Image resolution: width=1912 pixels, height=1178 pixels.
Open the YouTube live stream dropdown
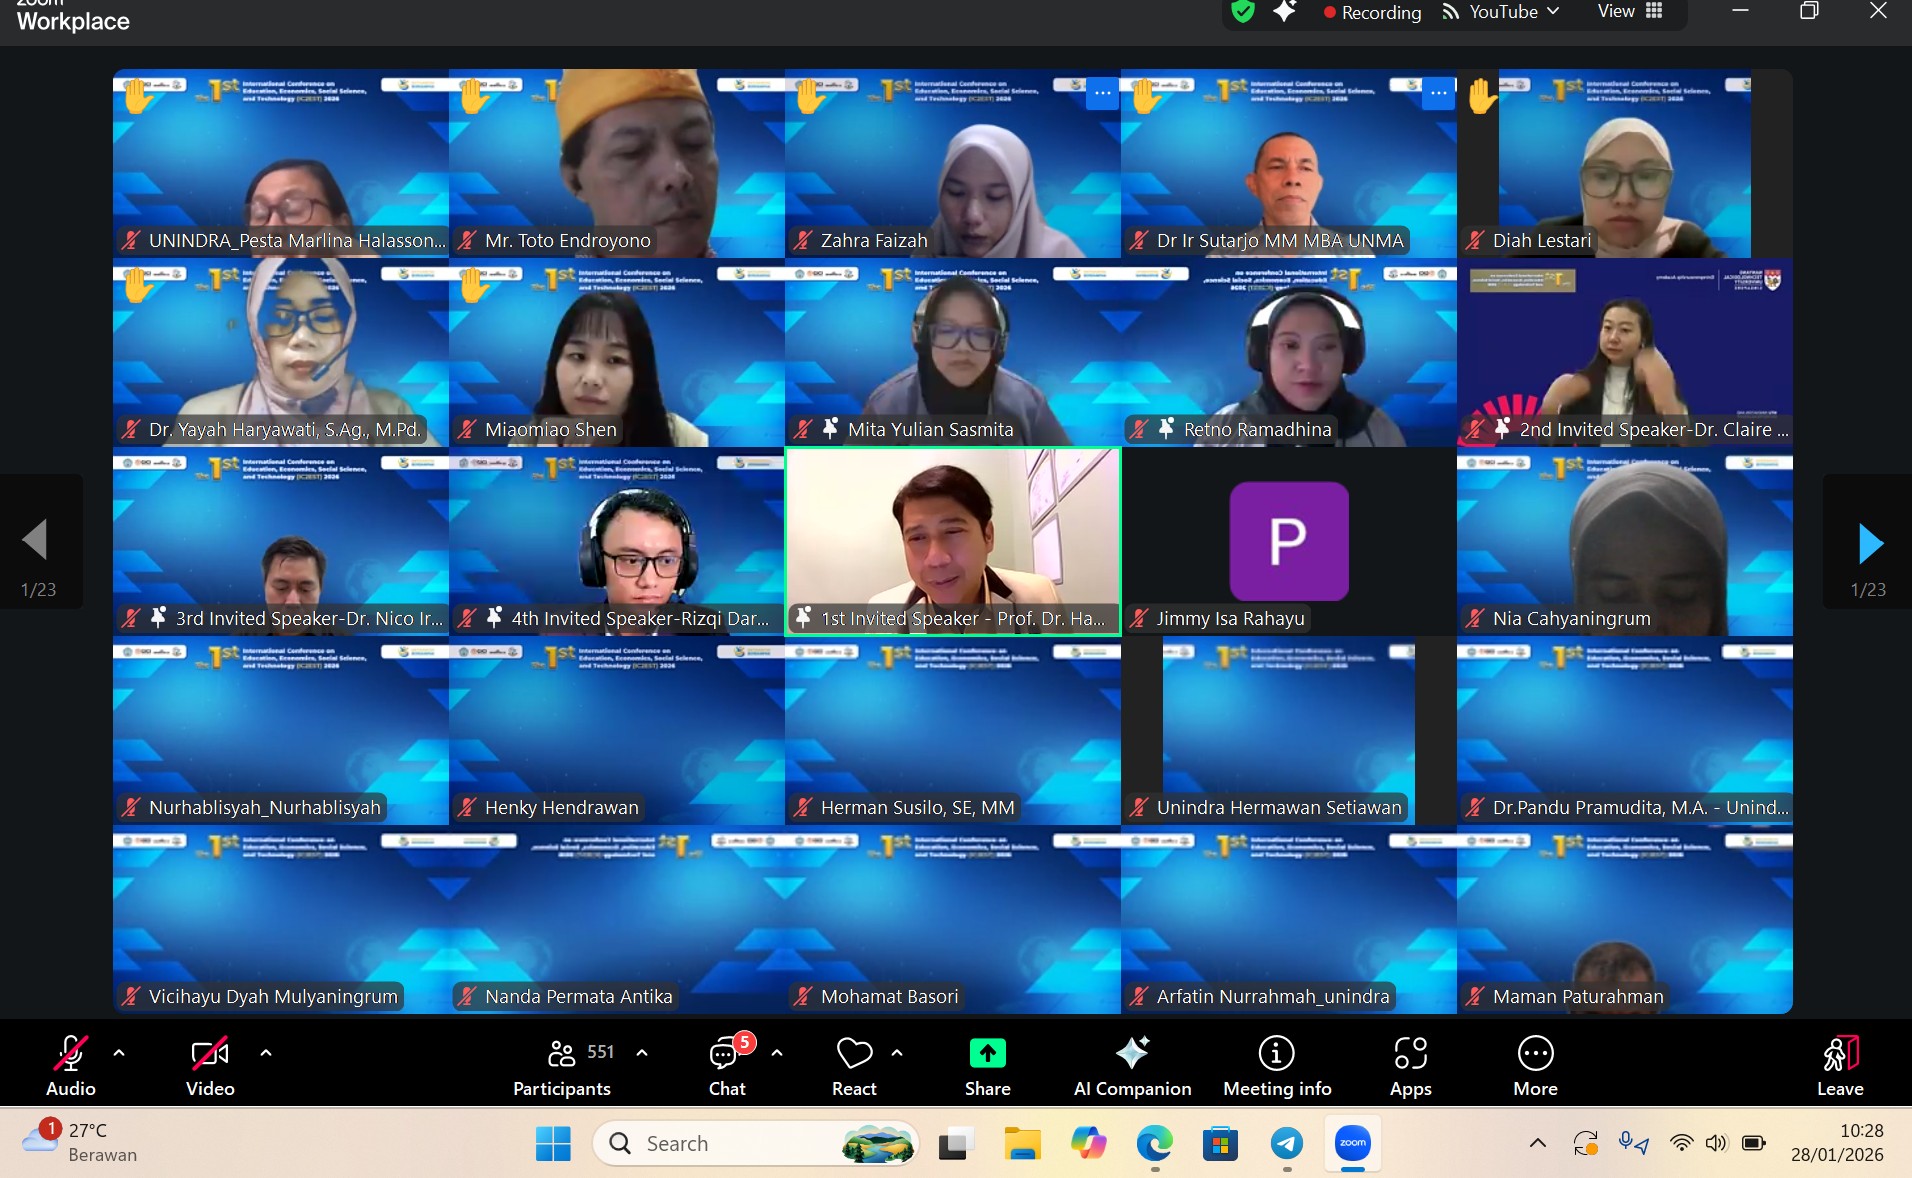coord(1552,13)
